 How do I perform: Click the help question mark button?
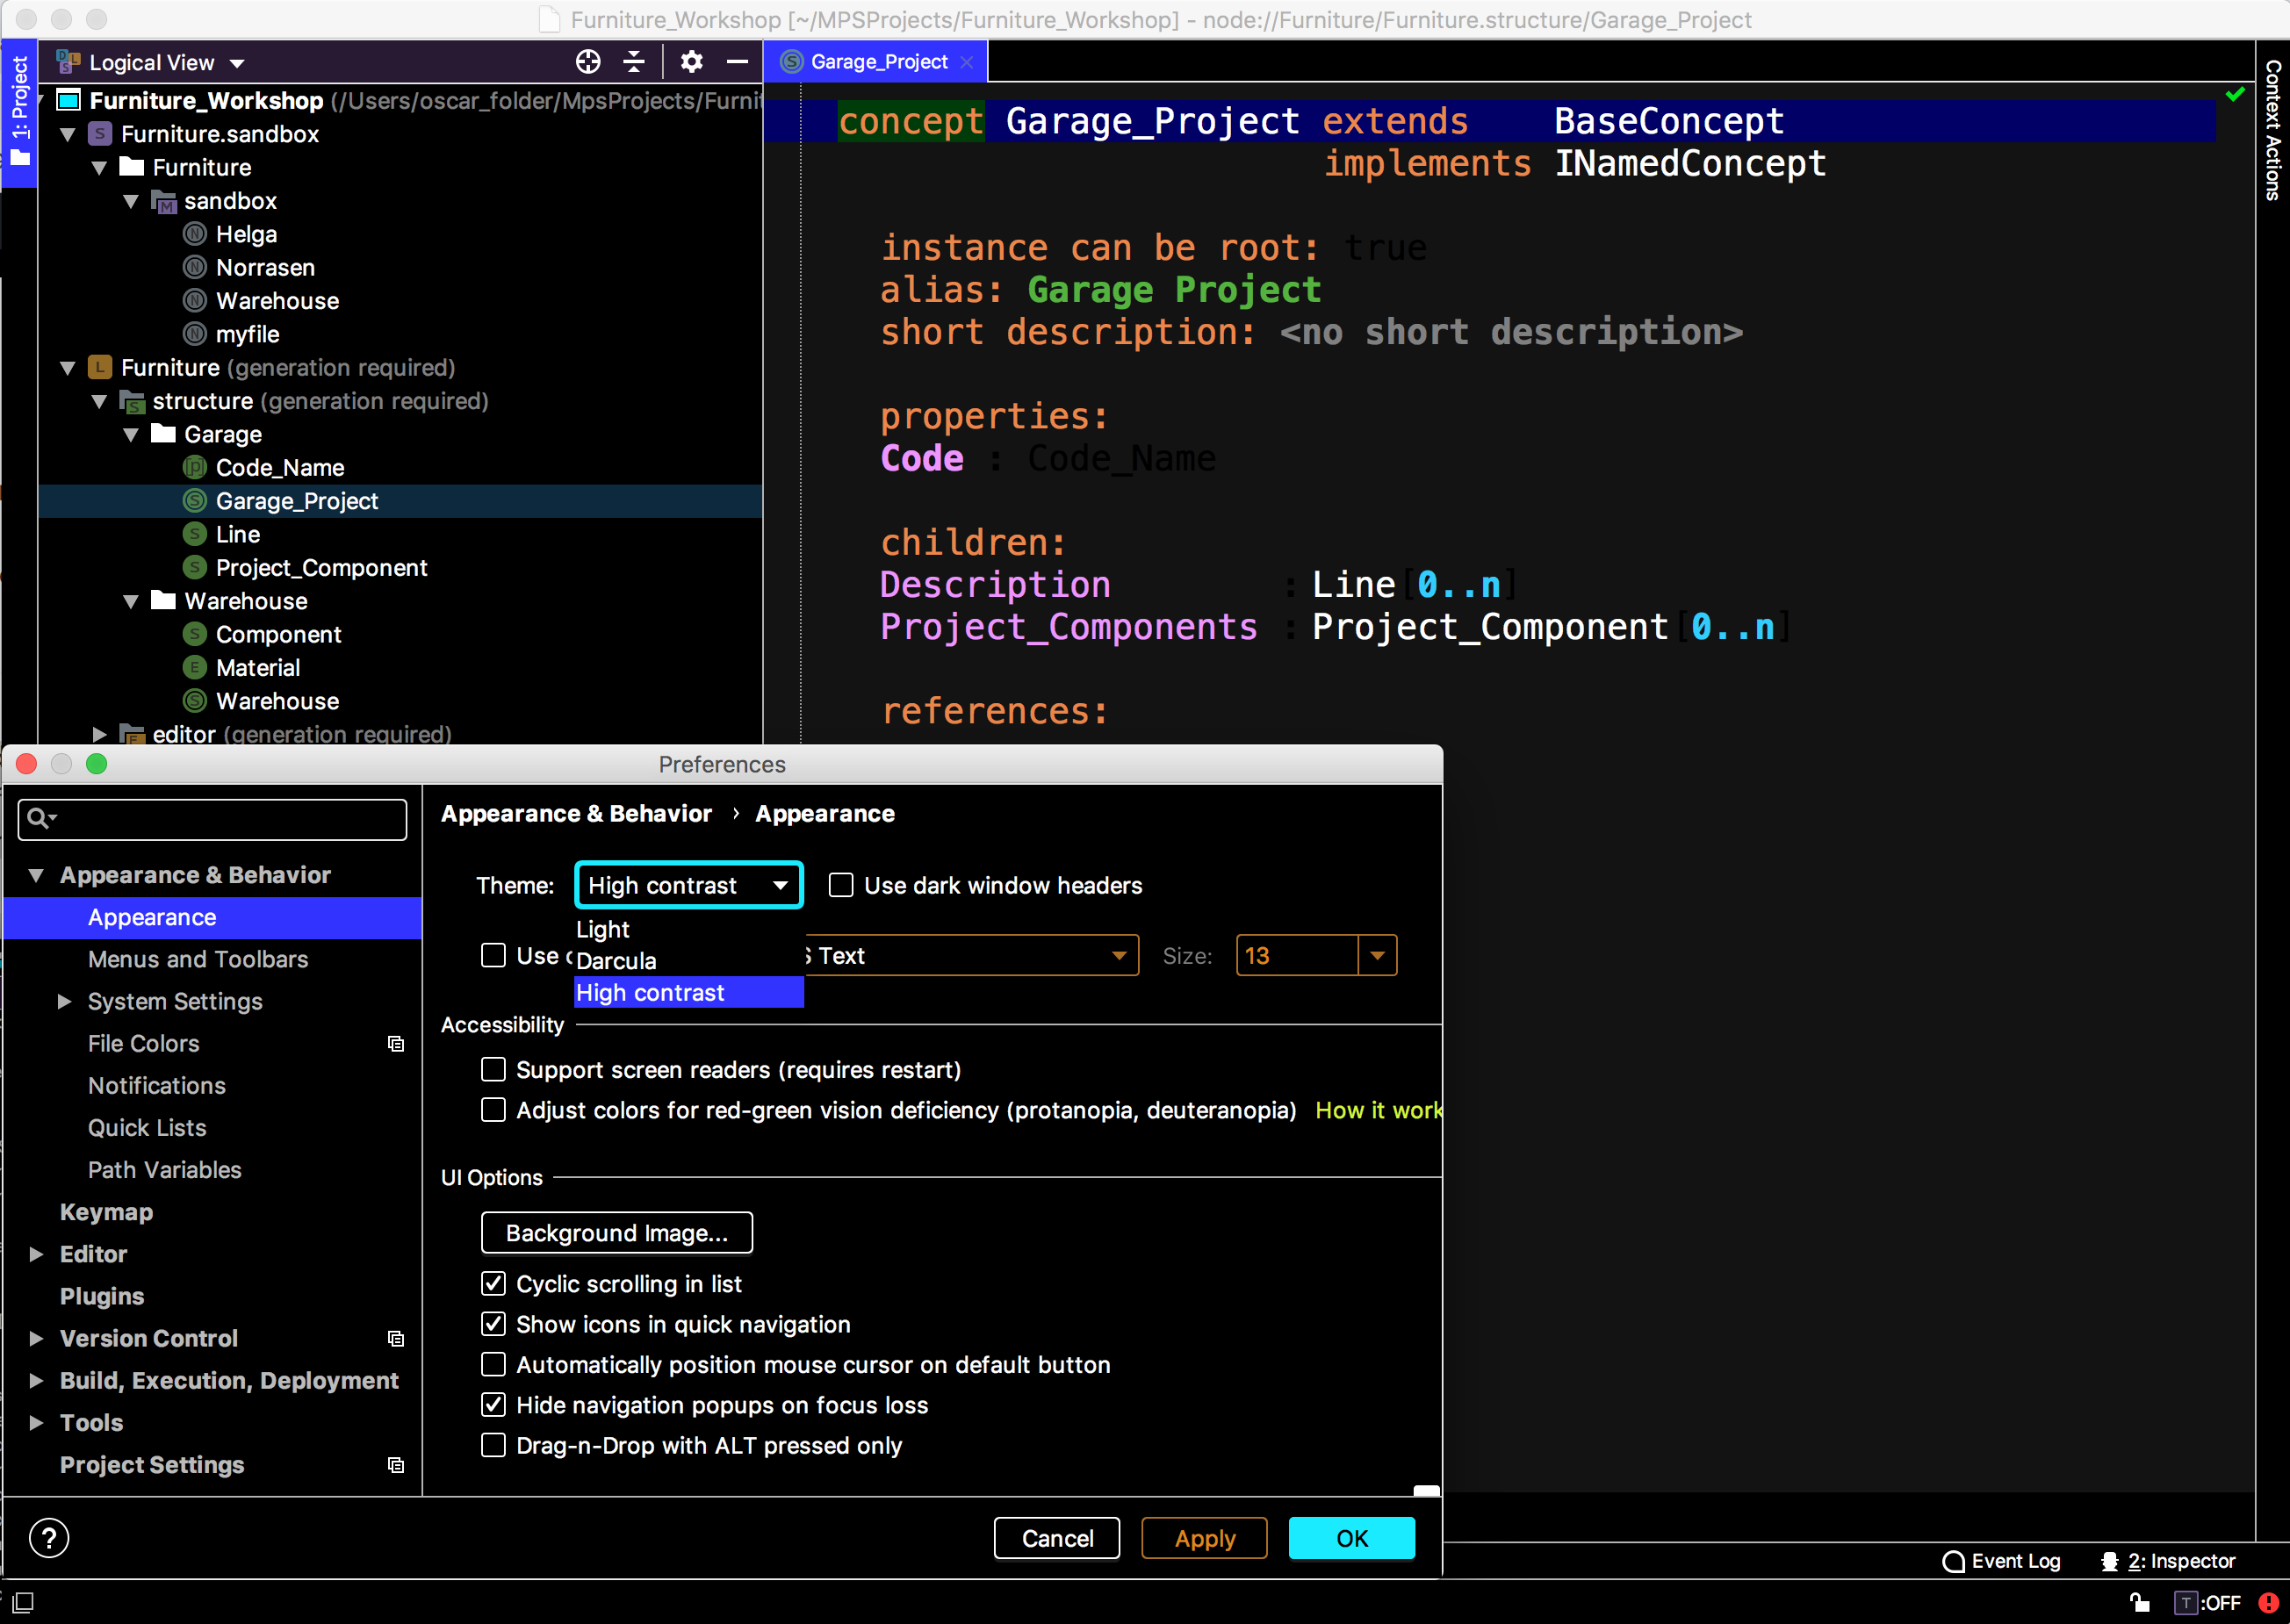[49, 1538]
